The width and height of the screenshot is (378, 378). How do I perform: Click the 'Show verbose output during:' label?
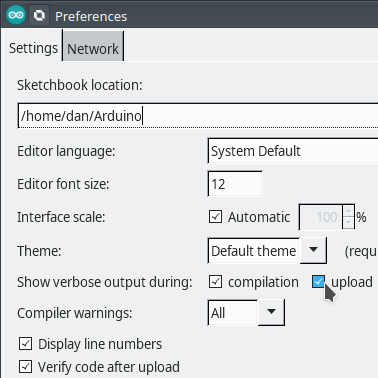point(105,282)
